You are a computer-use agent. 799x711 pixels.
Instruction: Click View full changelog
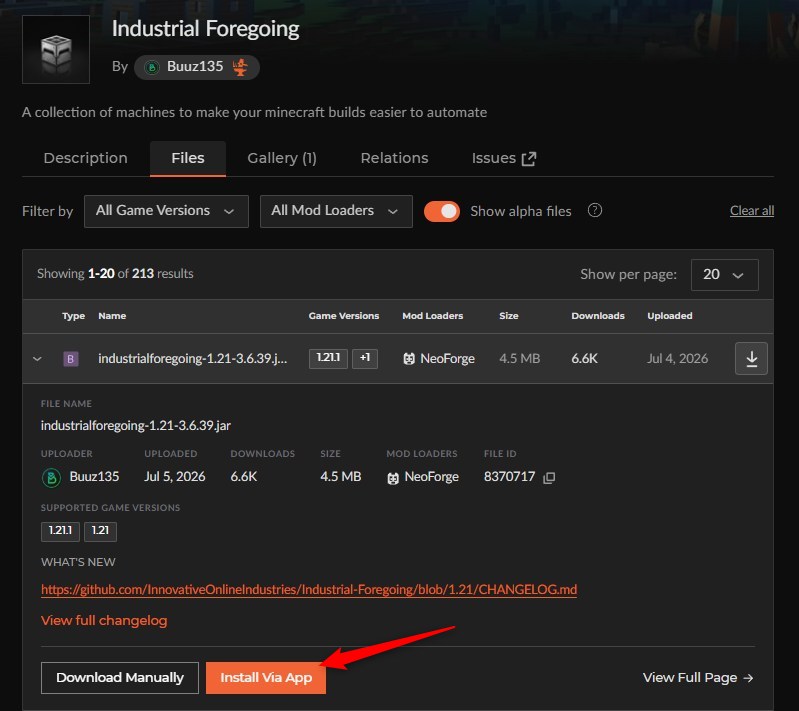coord(104,621)
